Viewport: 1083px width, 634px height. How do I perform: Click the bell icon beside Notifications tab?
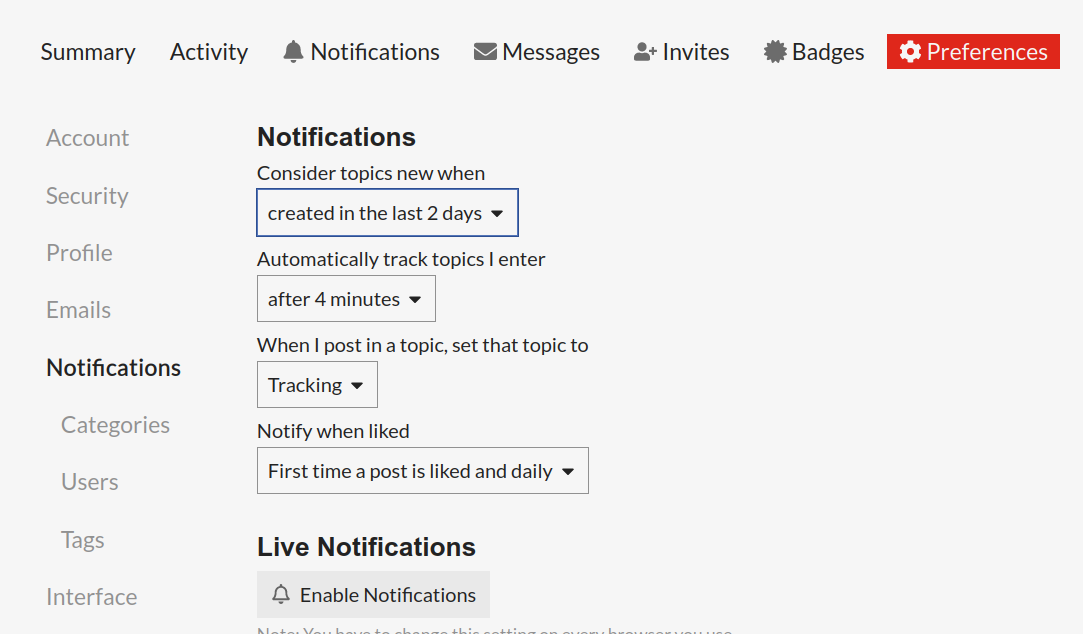tap(294, 52)
